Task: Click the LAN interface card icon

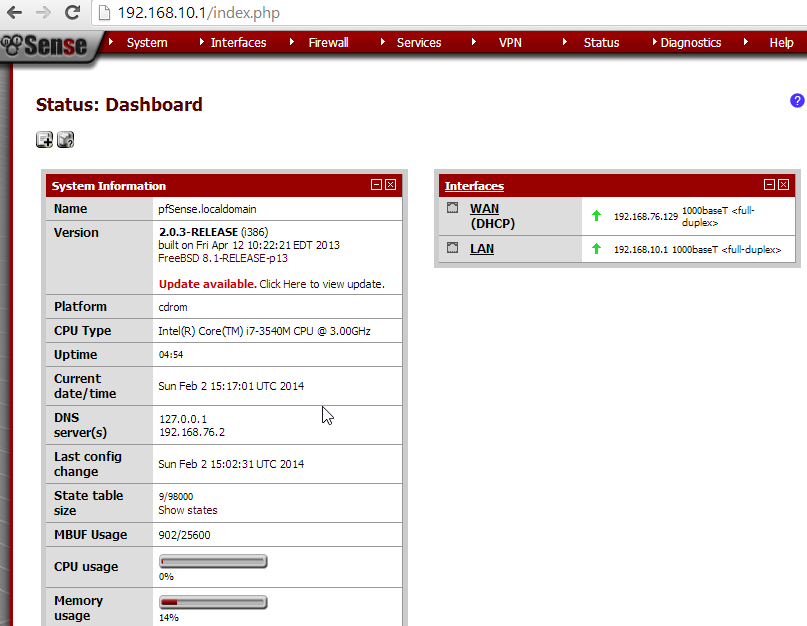Action: point(452,248)
